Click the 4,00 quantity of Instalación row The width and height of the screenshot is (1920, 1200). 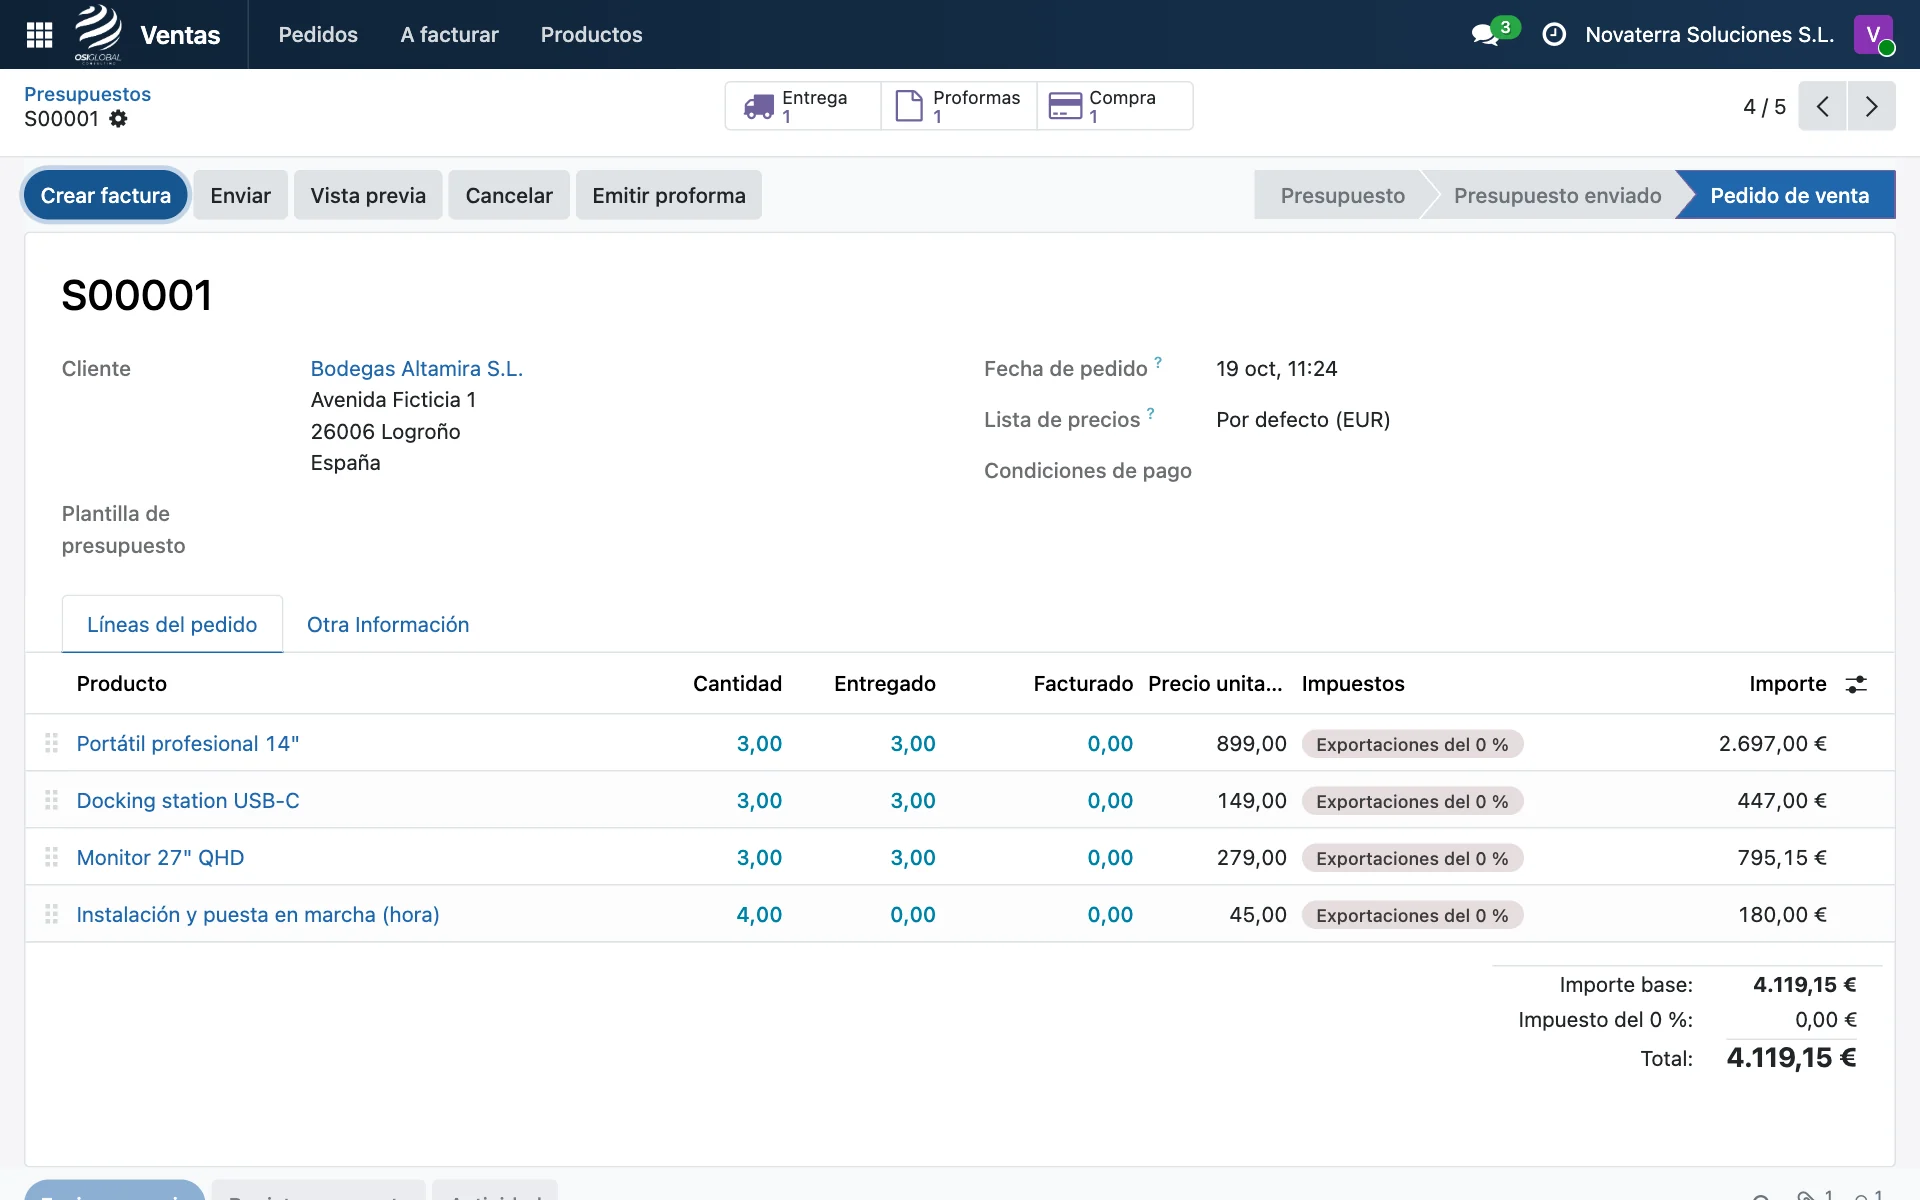tap(759, 914)
